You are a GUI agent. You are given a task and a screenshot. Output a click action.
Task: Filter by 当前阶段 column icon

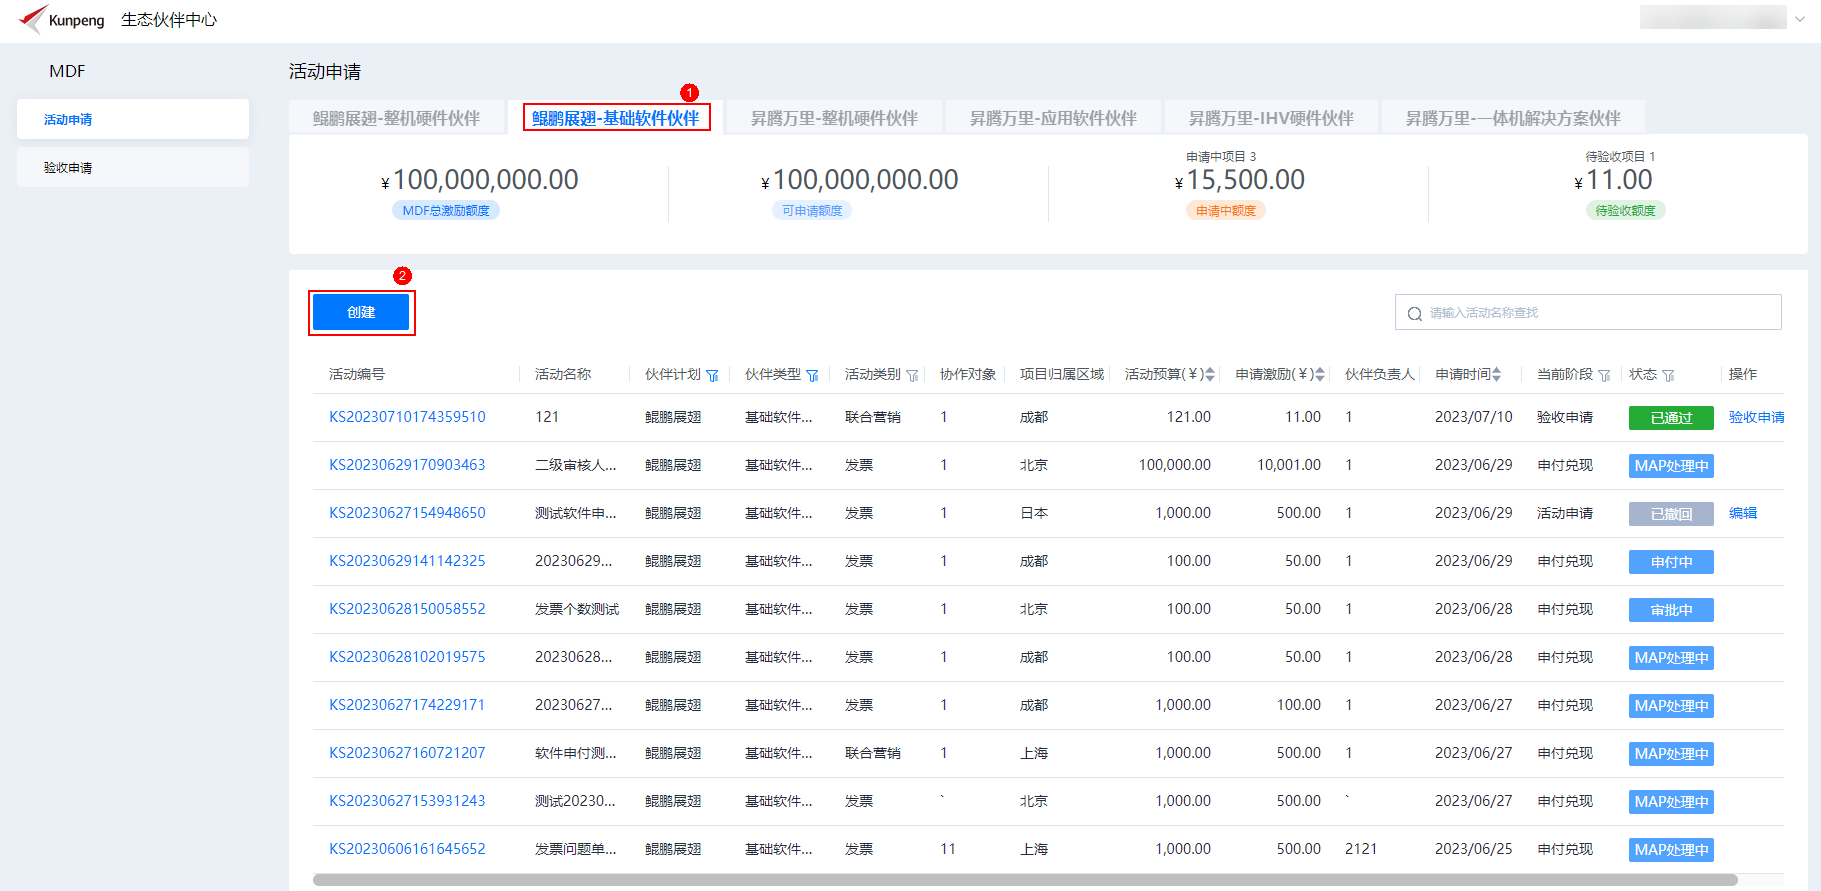[x=1604, y=375]
